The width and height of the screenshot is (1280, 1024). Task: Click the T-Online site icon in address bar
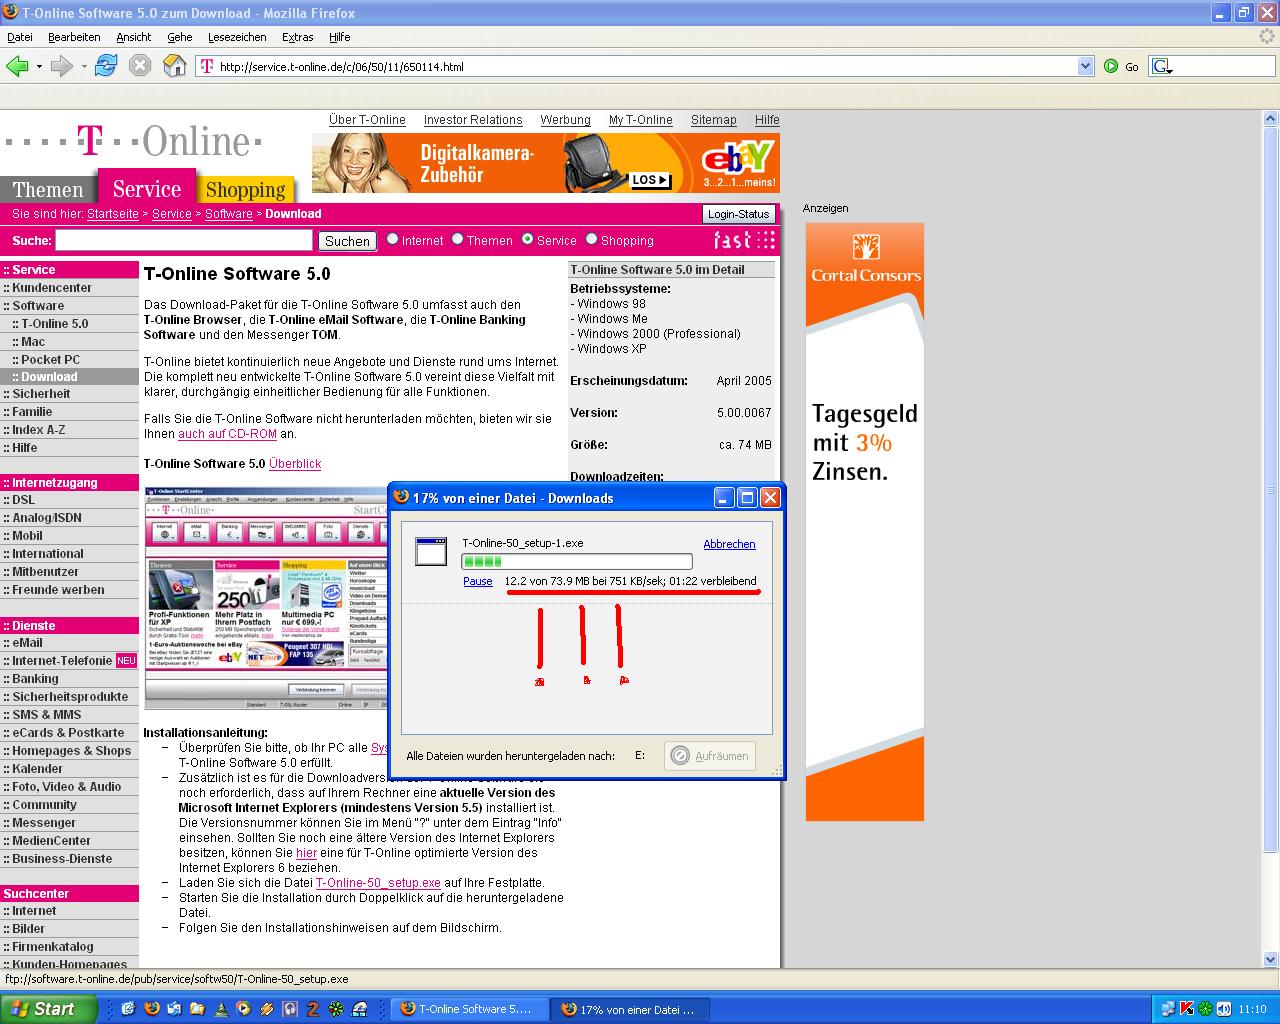tap(207, 66)
